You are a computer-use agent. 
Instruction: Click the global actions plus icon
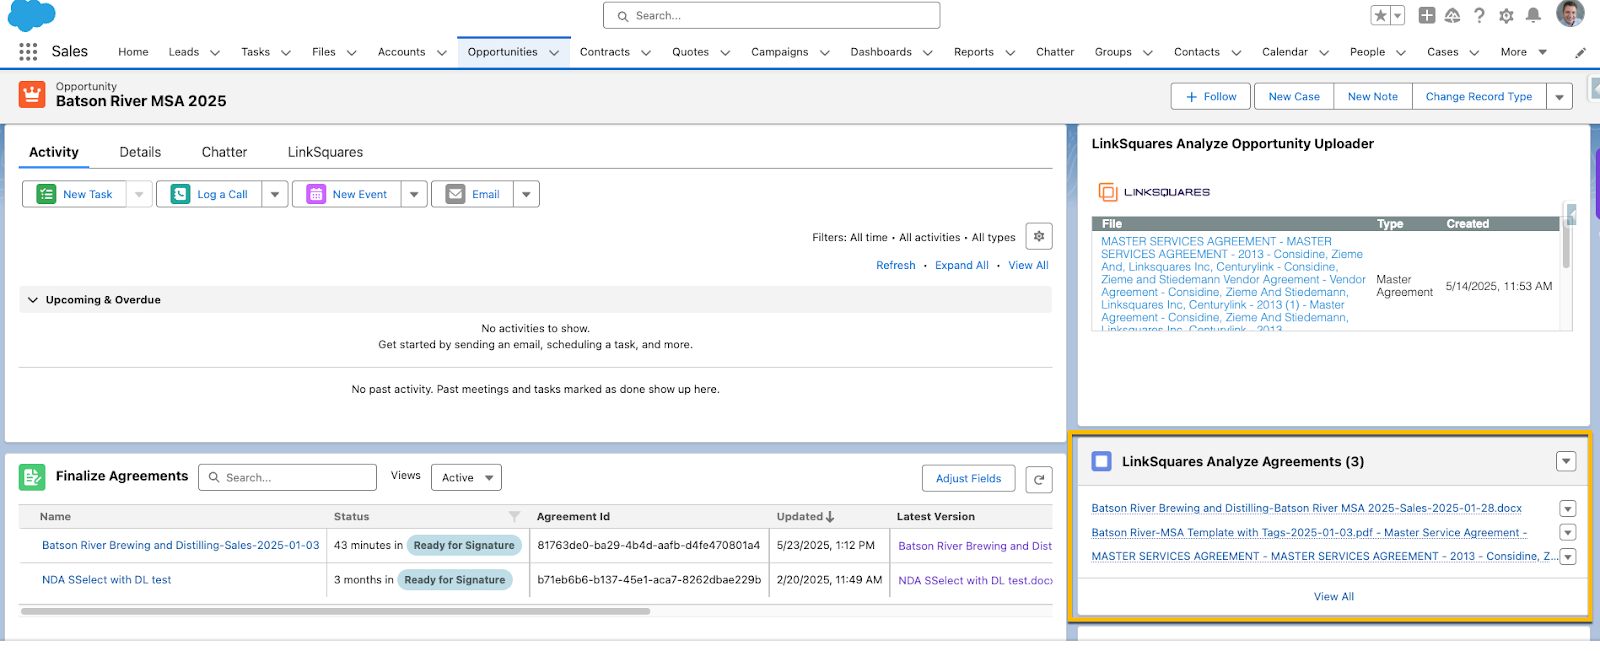click(1427, 15)
